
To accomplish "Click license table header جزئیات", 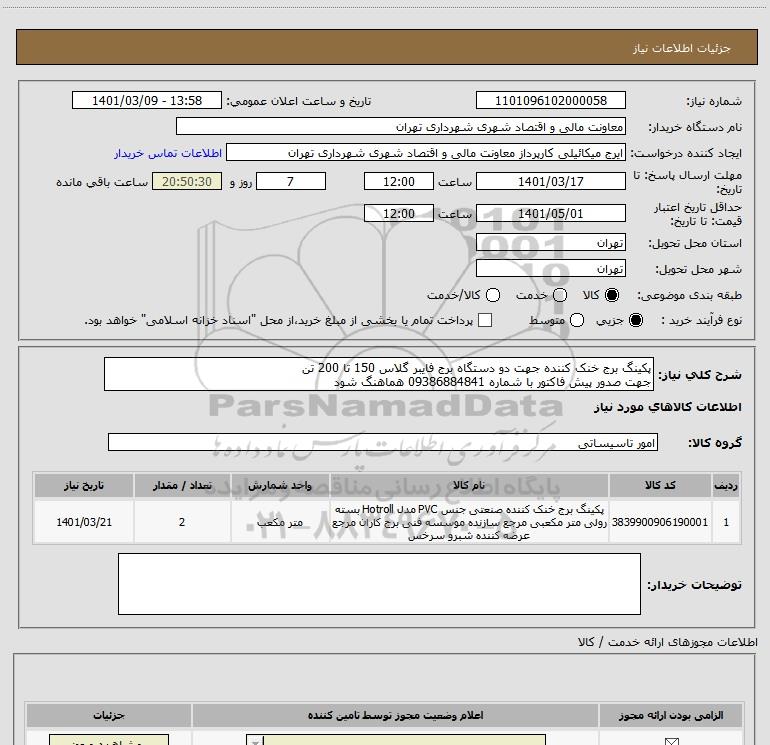I will (x=109, y=715).
